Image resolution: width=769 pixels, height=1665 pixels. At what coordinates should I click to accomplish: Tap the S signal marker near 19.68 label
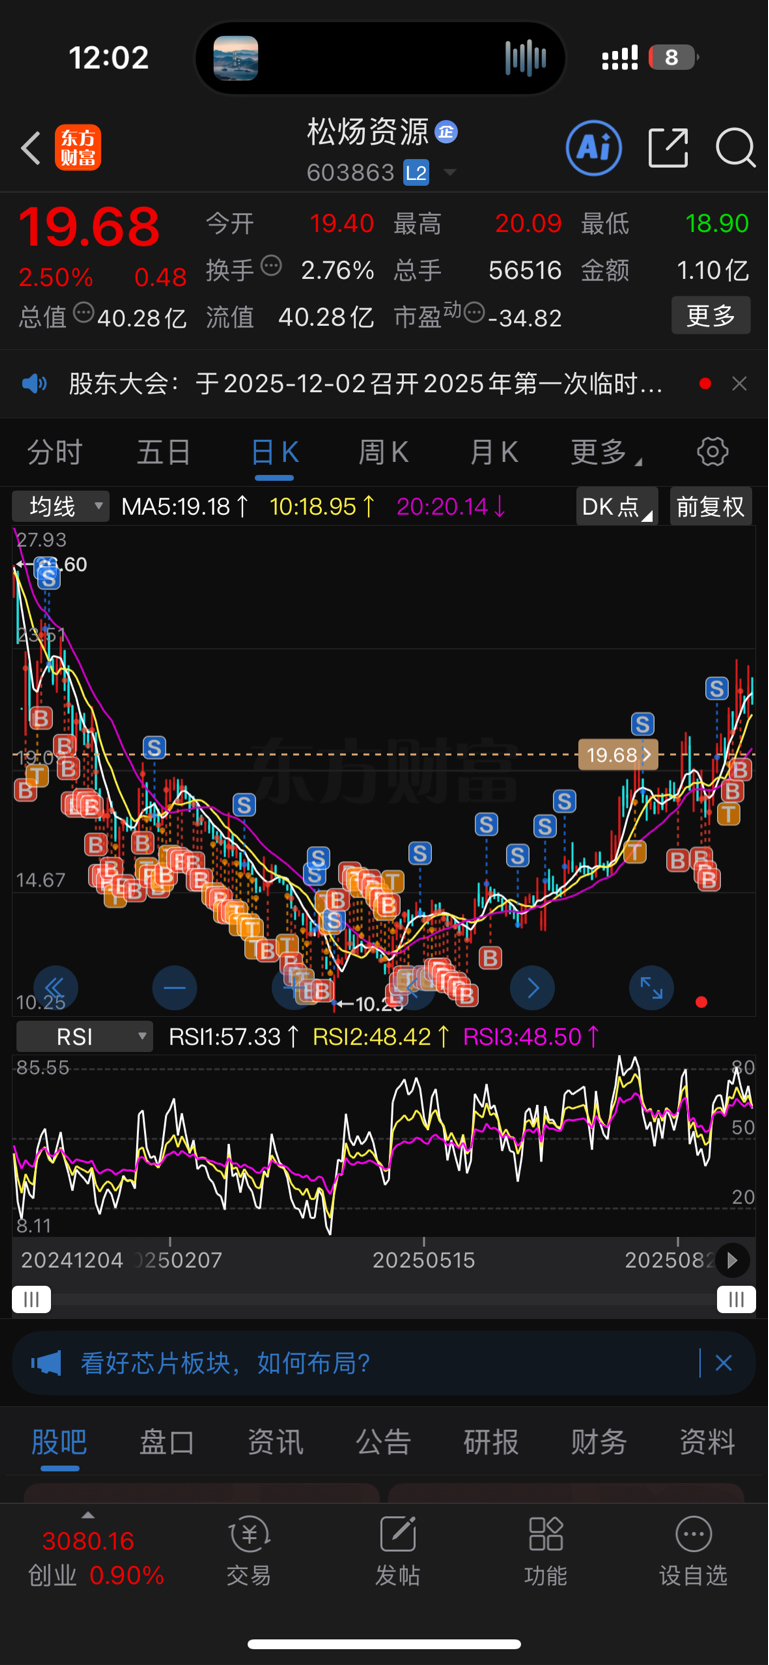(643, 724)
